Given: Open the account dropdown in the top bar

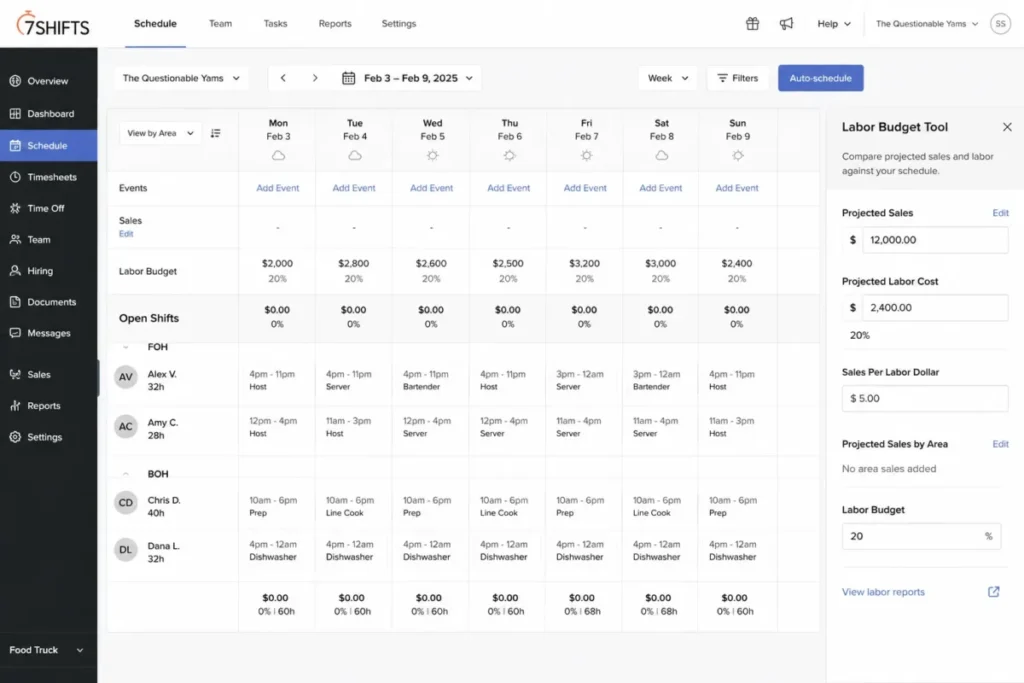Looking at the screenshot, I should [927, 24].
